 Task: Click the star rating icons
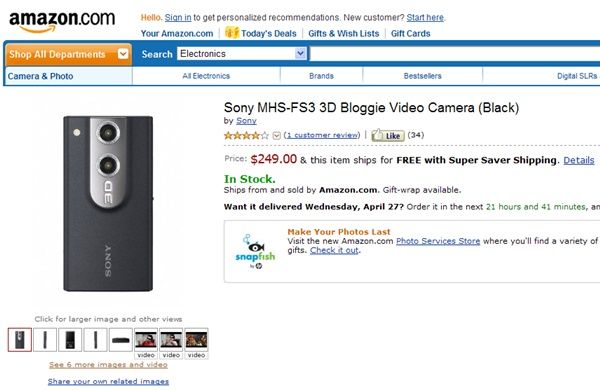tap(246, 135)
